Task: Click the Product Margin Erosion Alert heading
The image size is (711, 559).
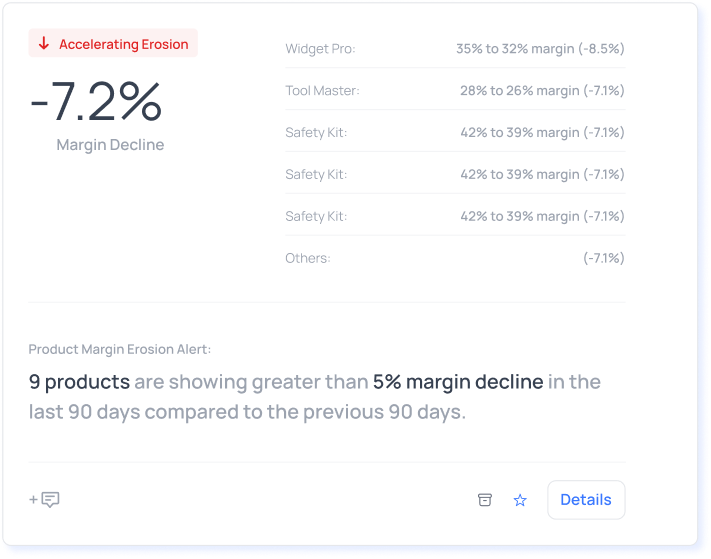Action: 120,349
